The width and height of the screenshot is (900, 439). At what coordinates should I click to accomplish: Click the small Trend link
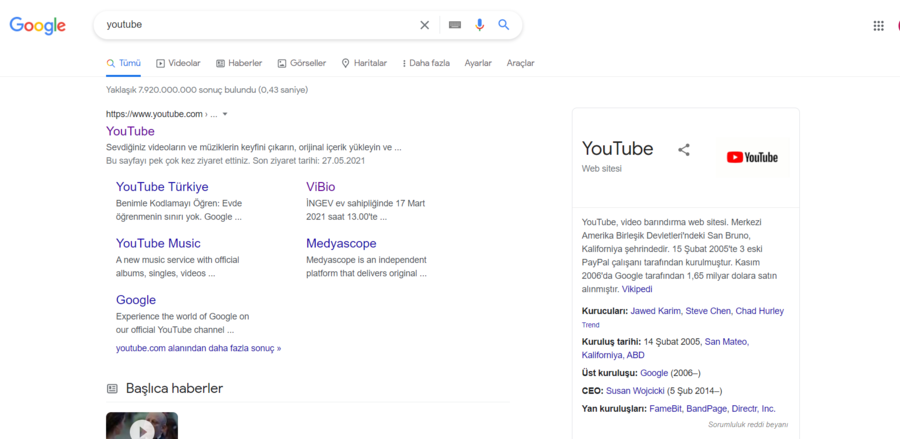(x=589, y=325)
